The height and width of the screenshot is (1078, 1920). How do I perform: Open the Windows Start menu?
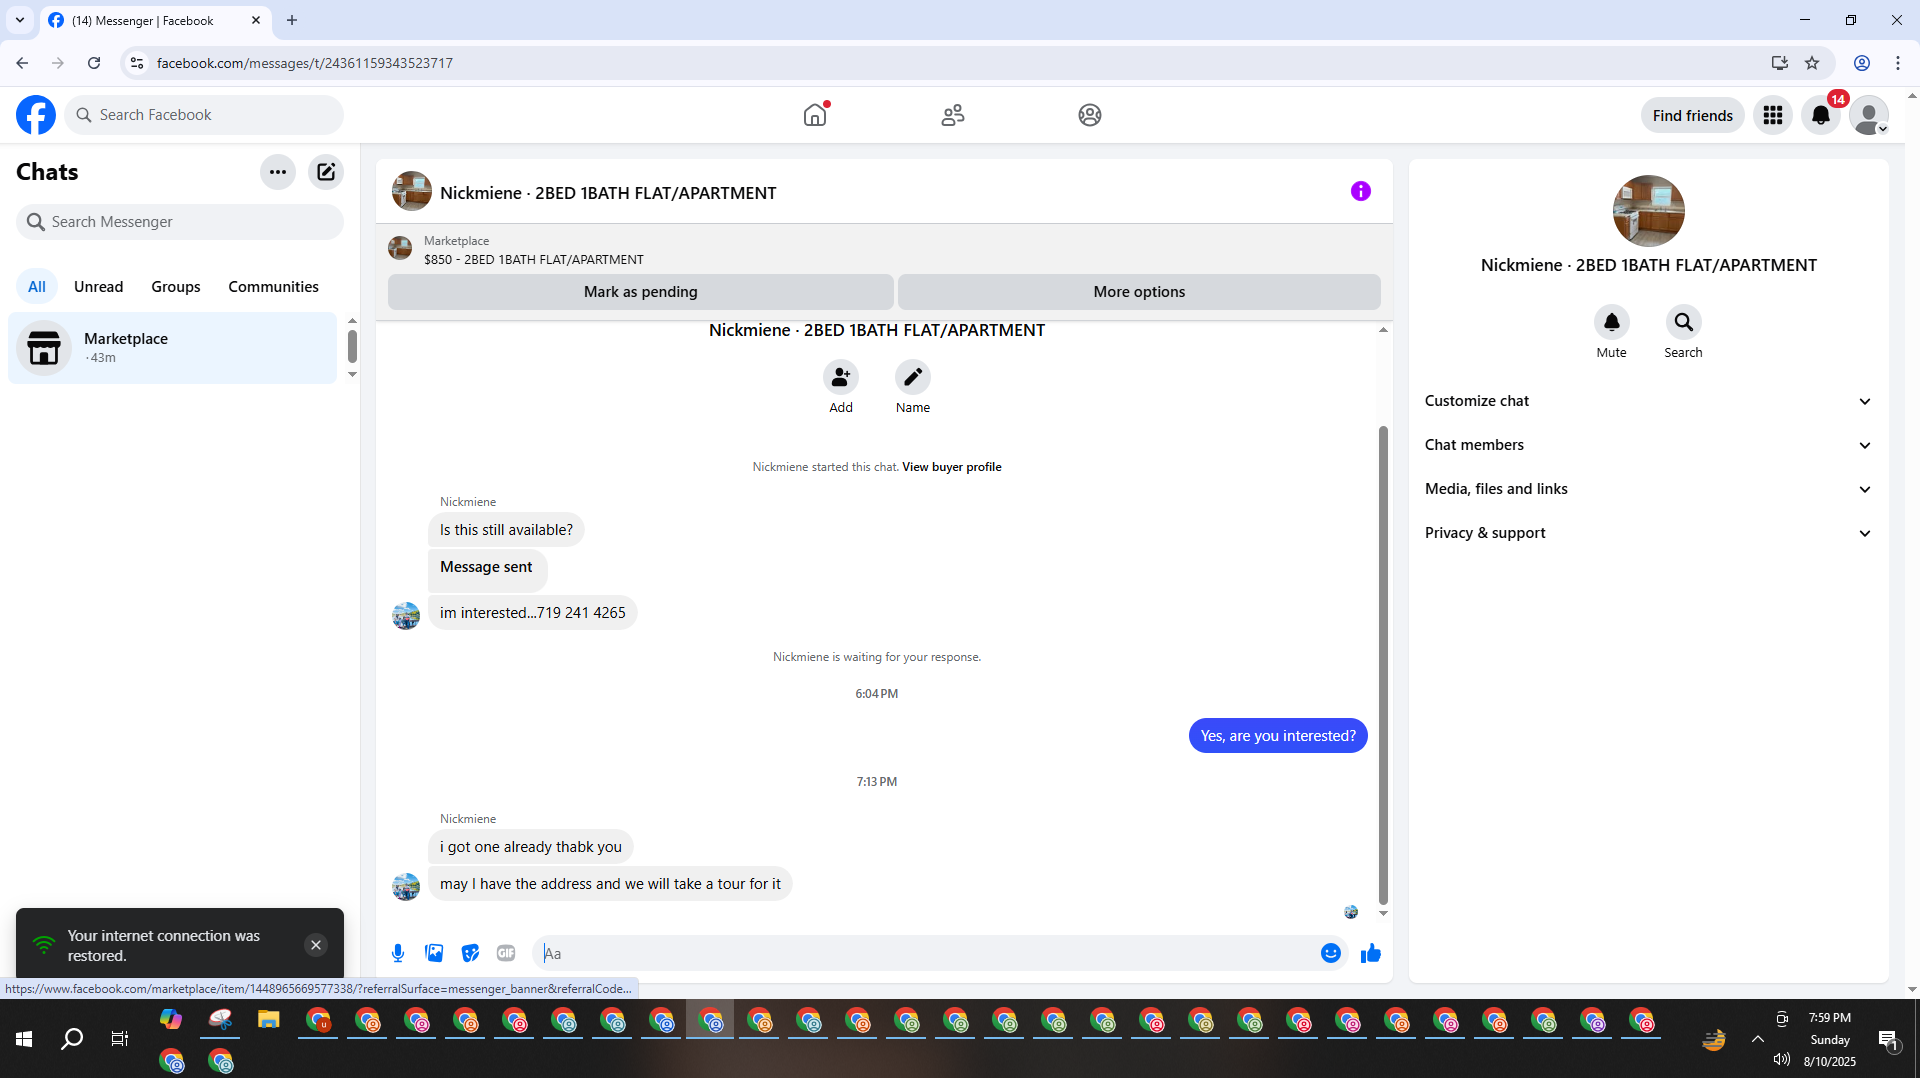(x=24, y=1039)
